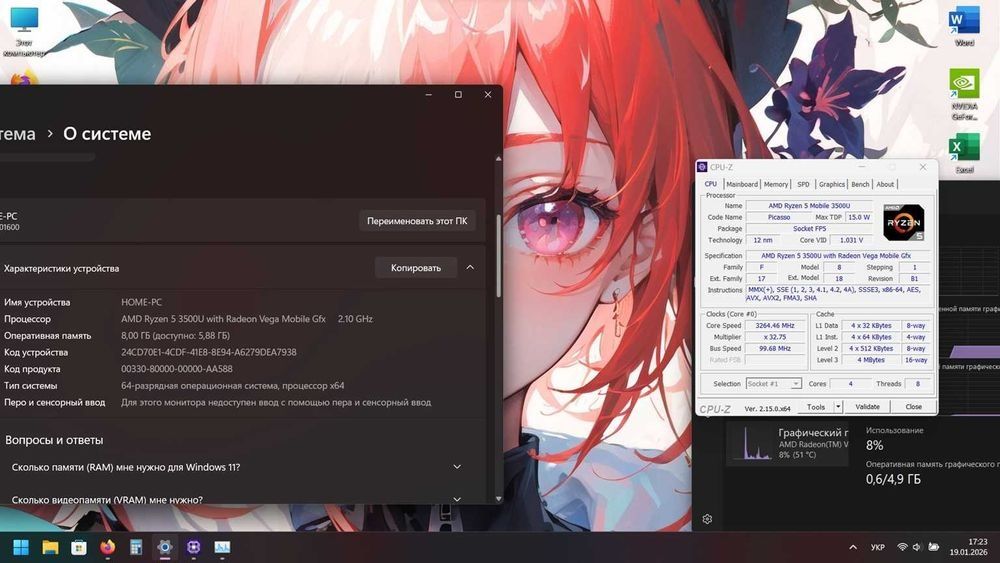Open Firefox from the taskbar
This screenshot has height=563, width=1000.
pyautogui.click(x=108, y=547)
